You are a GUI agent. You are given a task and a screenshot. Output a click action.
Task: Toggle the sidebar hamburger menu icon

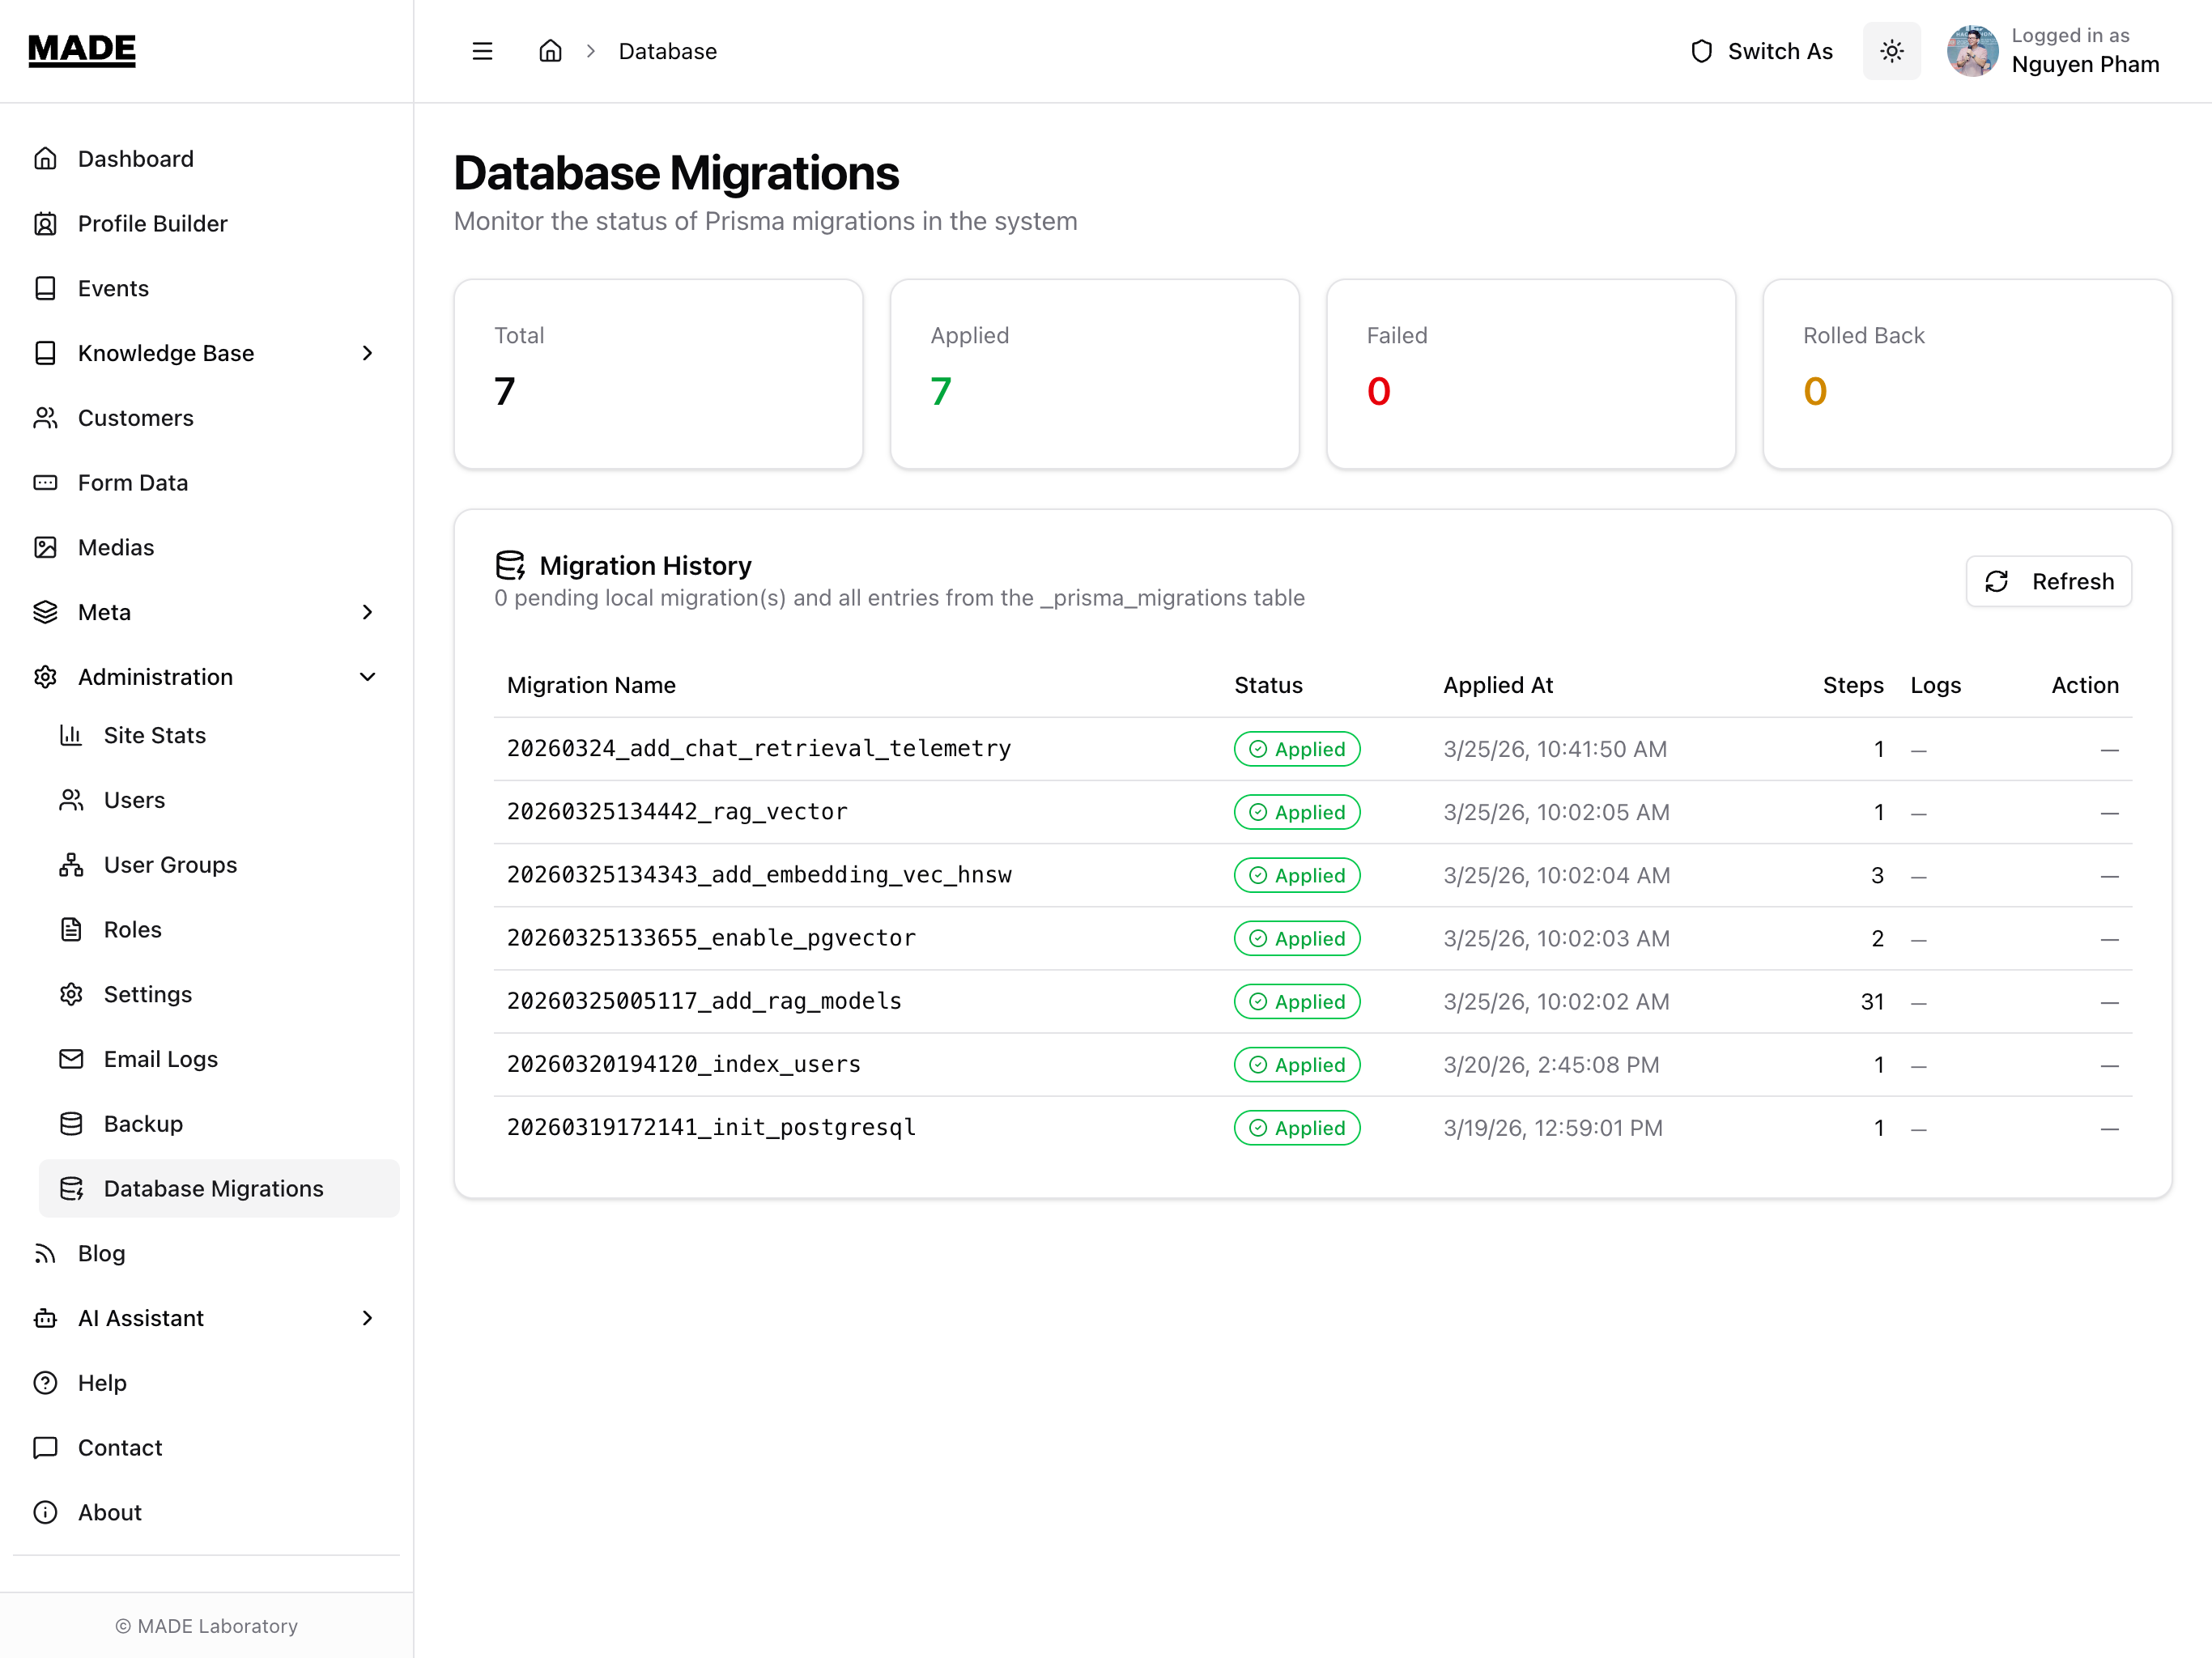point(482,51)
